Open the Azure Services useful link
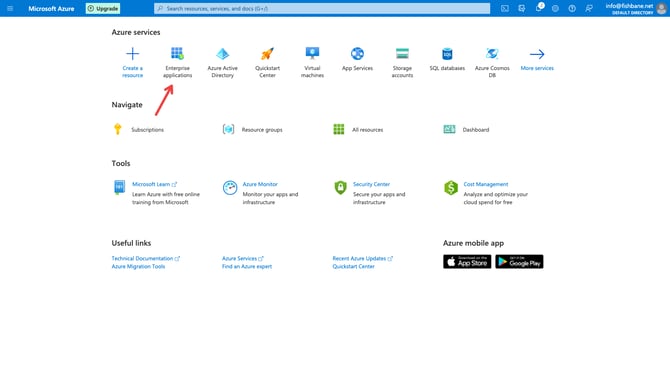Screen dimensions: 670x371 pos(243,259)
